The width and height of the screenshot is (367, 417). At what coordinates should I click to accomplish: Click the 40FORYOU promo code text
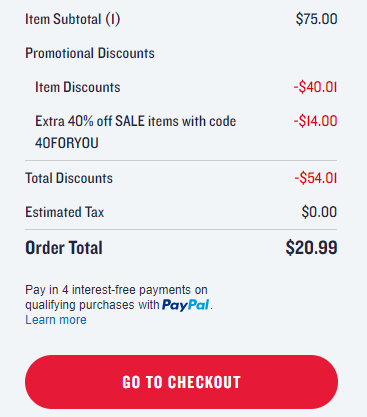tap(67, 143)
